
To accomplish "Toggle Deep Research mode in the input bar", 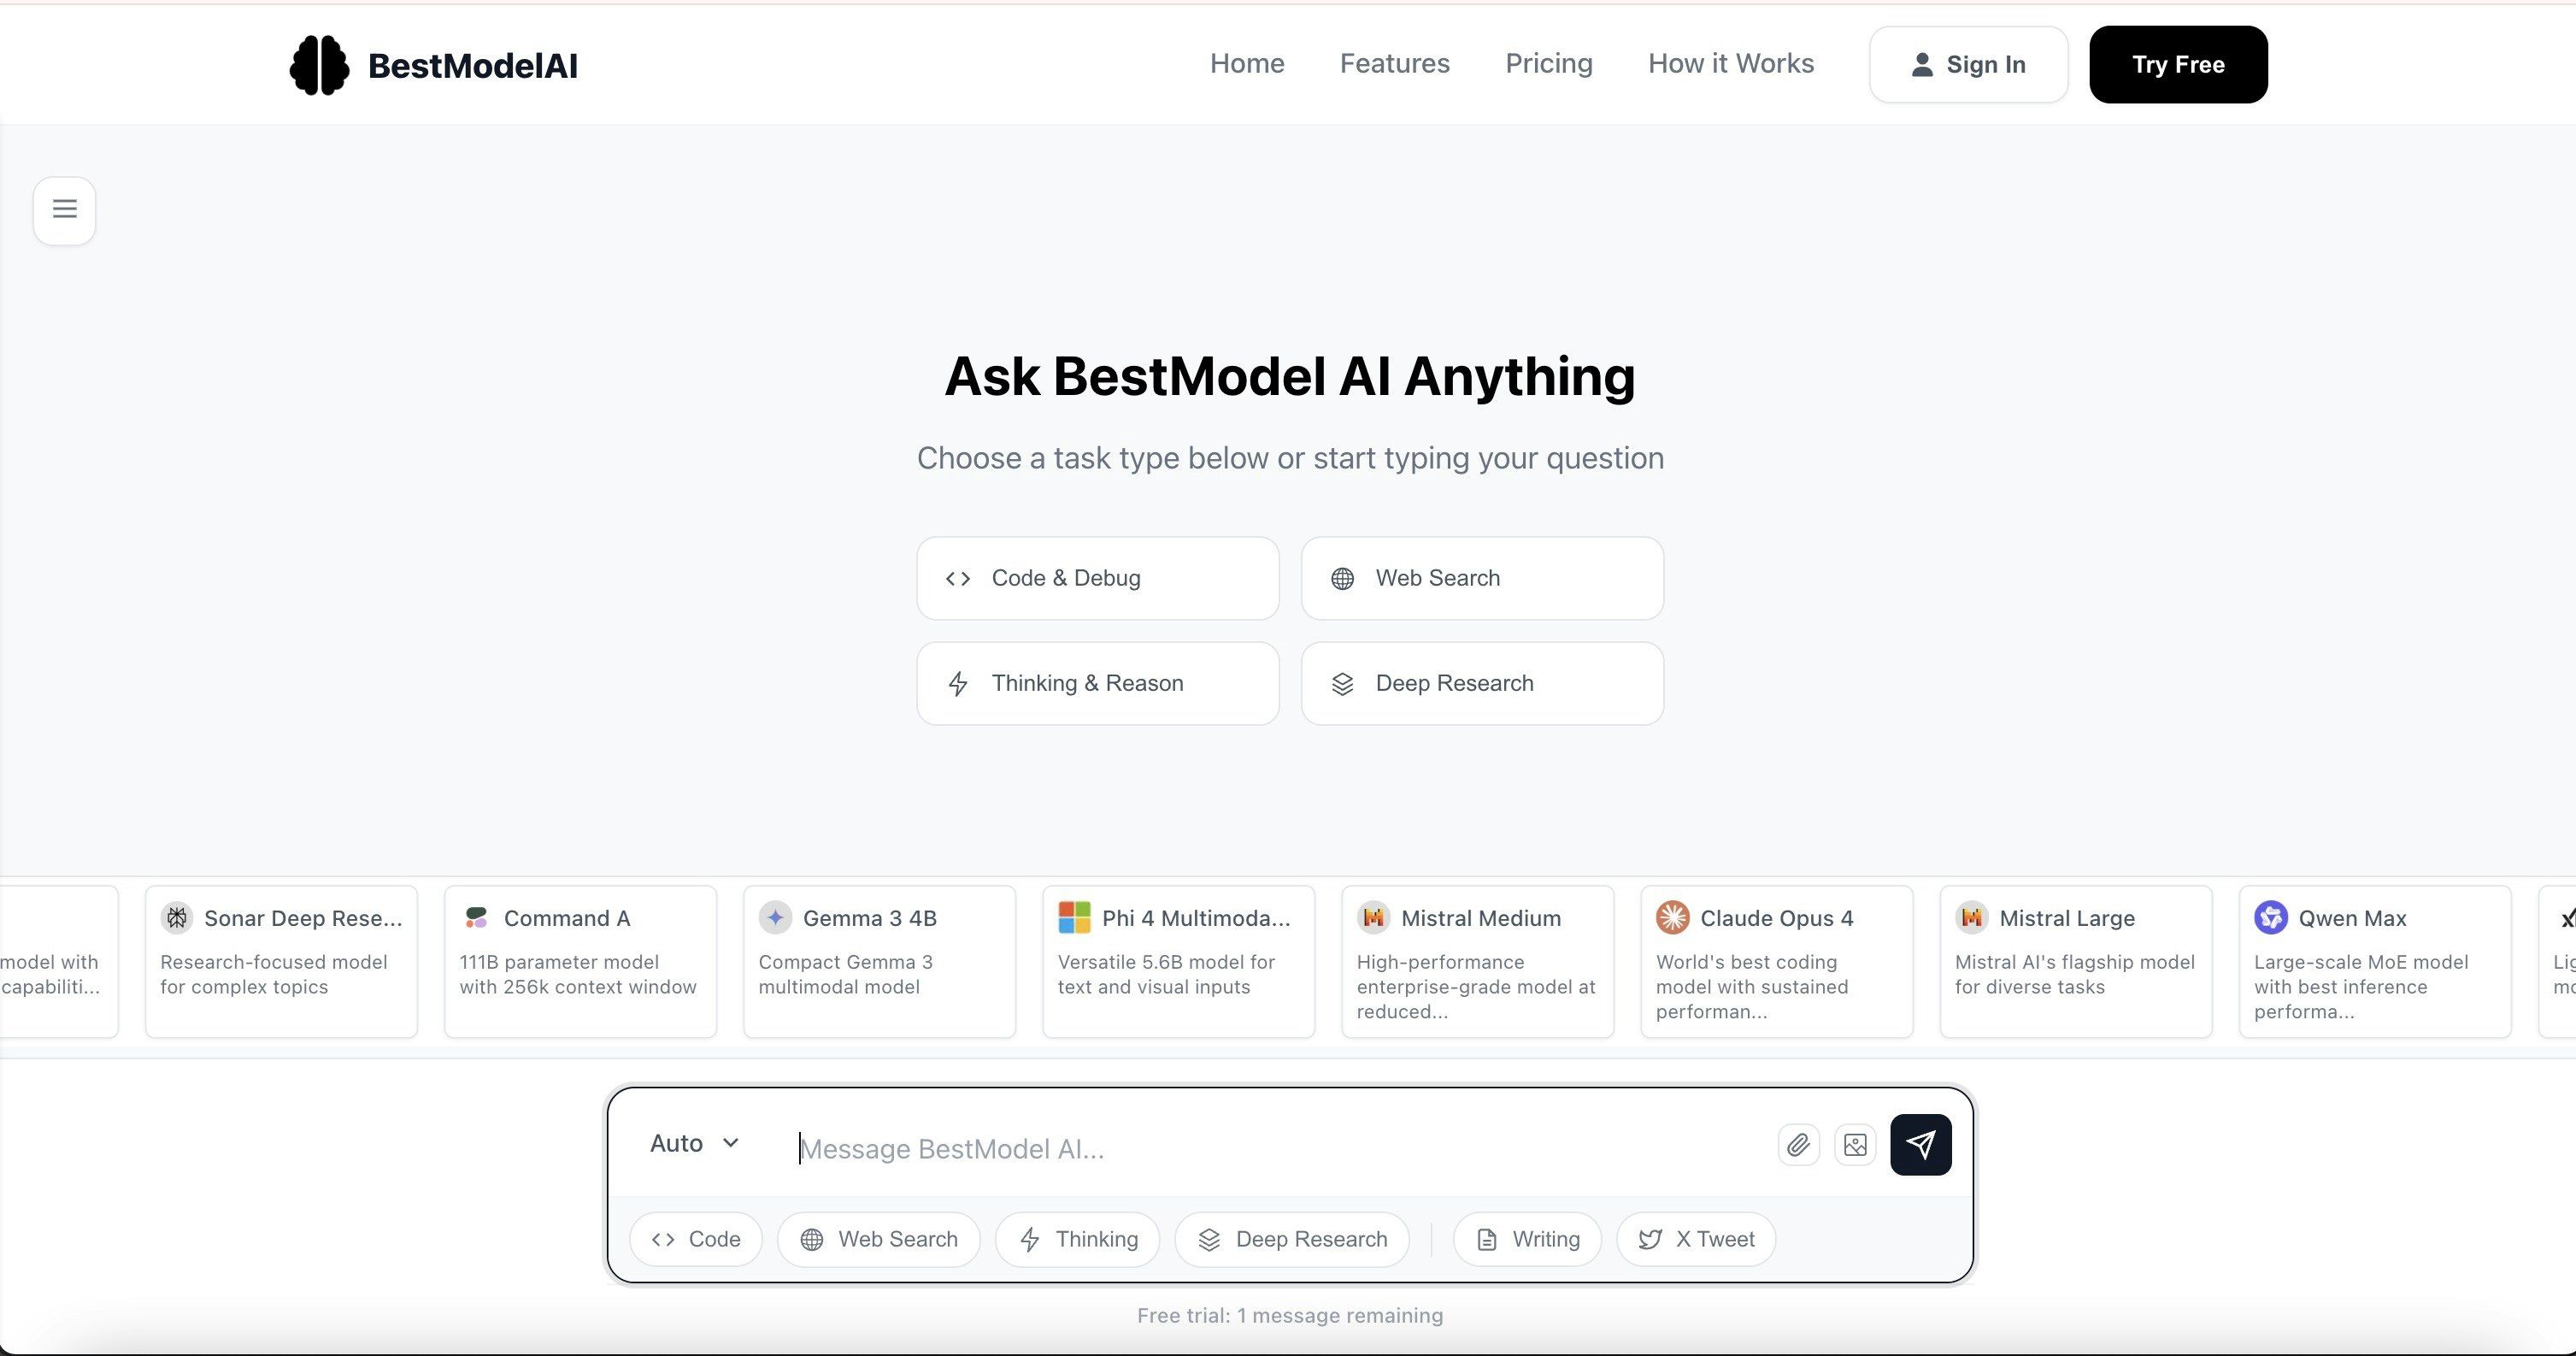I will coord(1291,1239).
